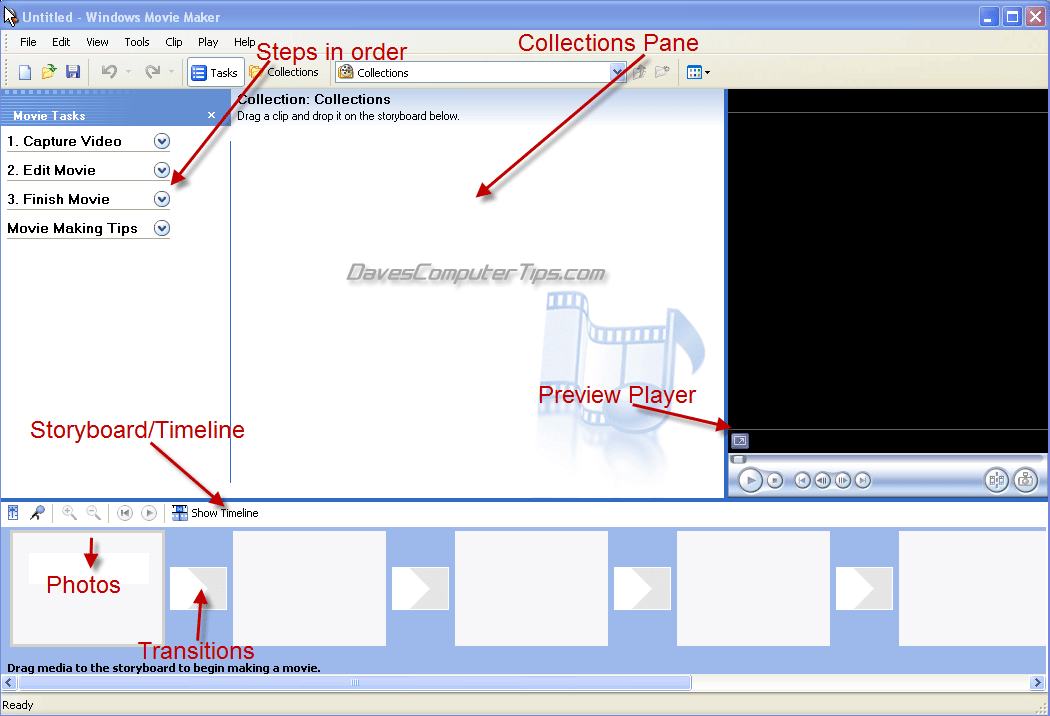Switch storyboard using Show Timeline
This screenshot has height=716, width=1050.
215,513
